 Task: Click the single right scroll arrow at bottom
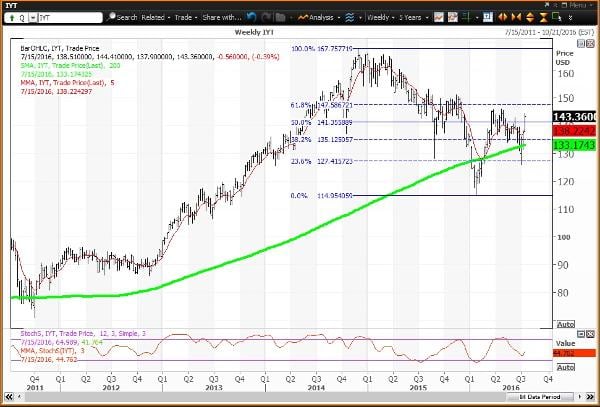[580, 396]
